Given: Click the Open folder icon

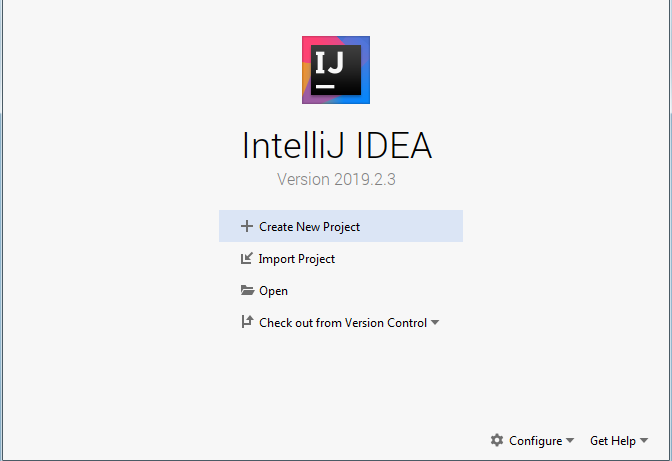Looking at the screenshot, I should (247, 291).
